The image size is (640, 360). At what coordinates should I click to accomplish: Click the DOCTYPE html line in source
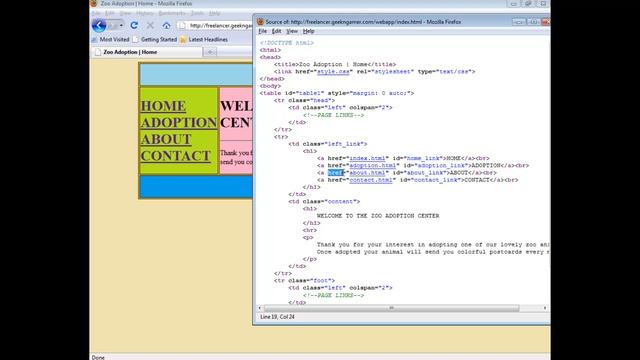[x=287, y=43]
